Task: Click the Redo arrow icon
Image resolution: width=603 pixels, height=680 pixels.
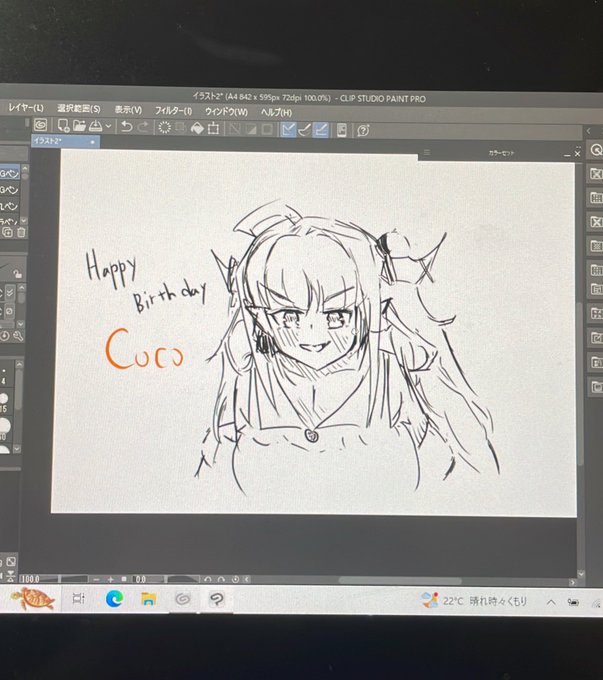Action: click(x=143, y=127)
